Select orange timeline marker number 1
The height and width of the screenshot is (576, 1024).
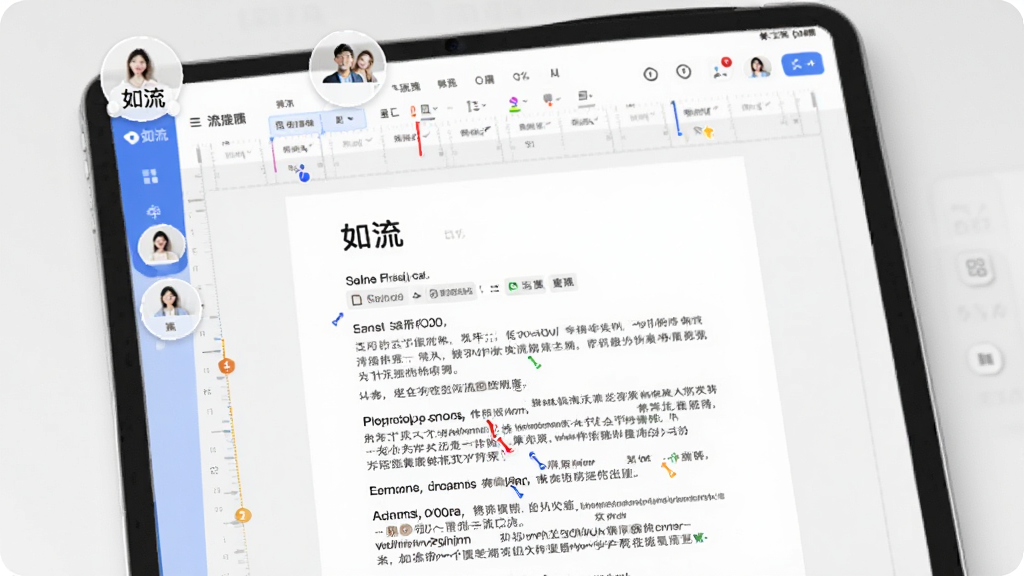227,366
